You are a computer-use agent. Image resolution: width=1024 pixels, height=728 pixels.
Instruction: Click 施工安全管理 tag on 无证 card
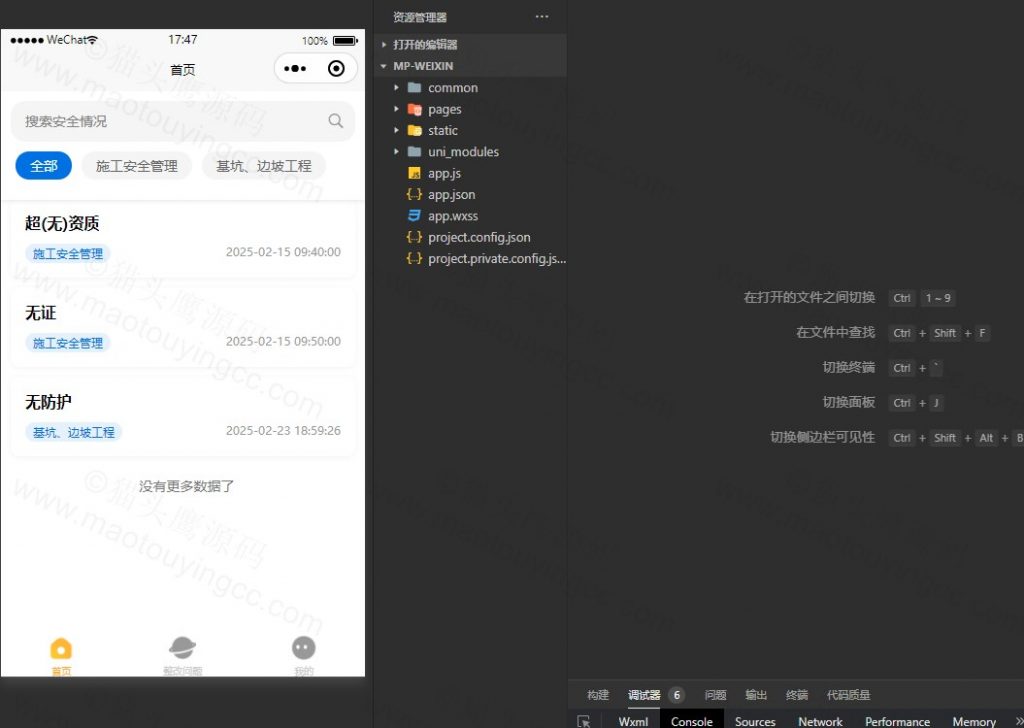coord(68,343)
